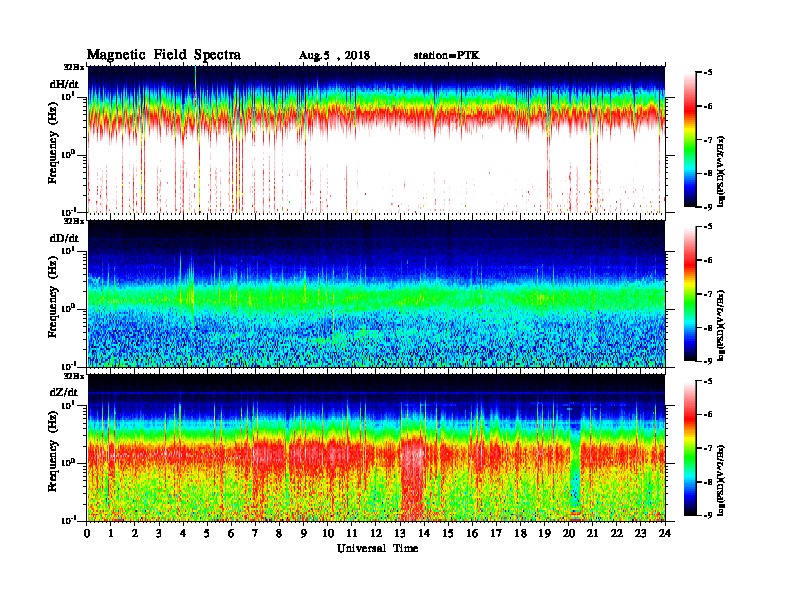Click hour 10 on the time axis
This screenshot has height=612, width=792.
point(328,534)
